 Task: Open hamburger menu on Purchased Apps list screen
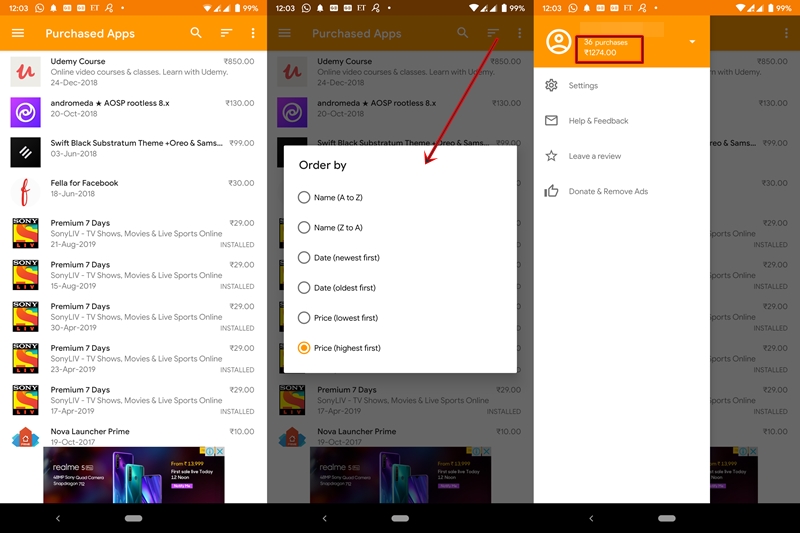18,33
